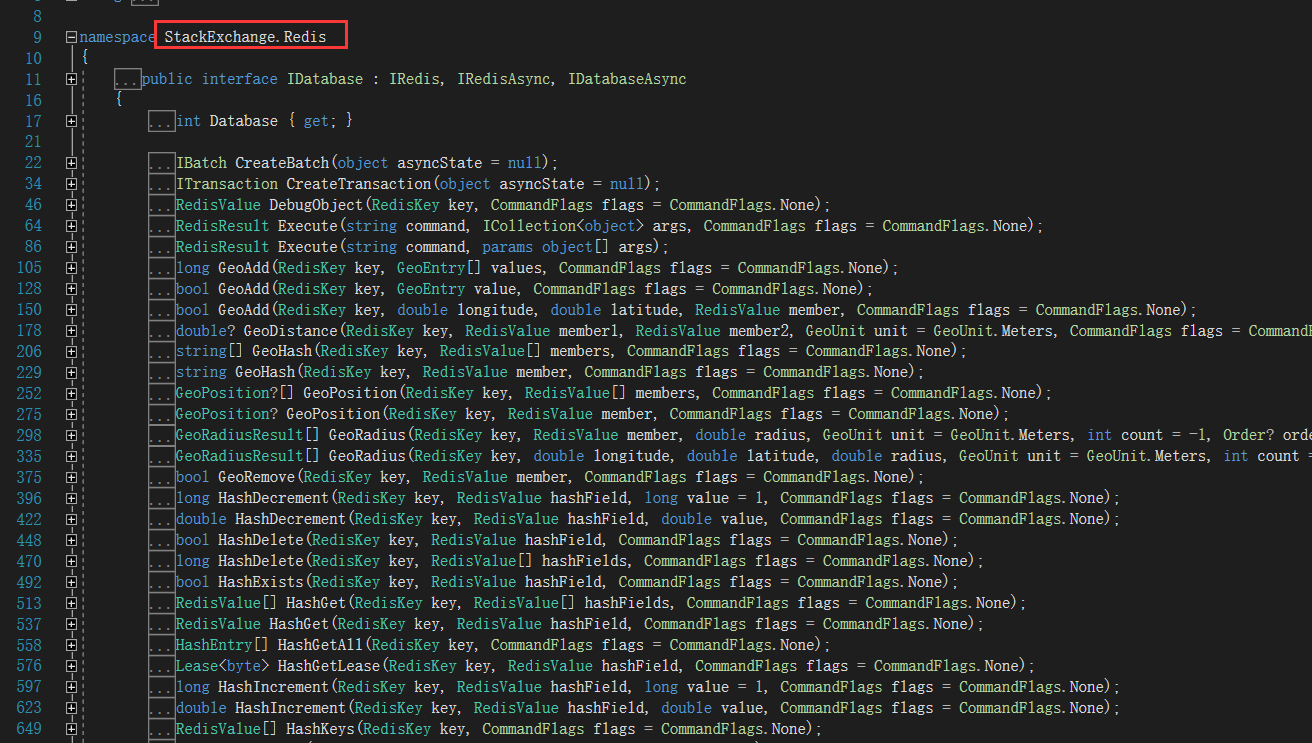Expand plus box on GeoDistance line 178
This screenshot has width=1312, height=743.
[71, 331]
